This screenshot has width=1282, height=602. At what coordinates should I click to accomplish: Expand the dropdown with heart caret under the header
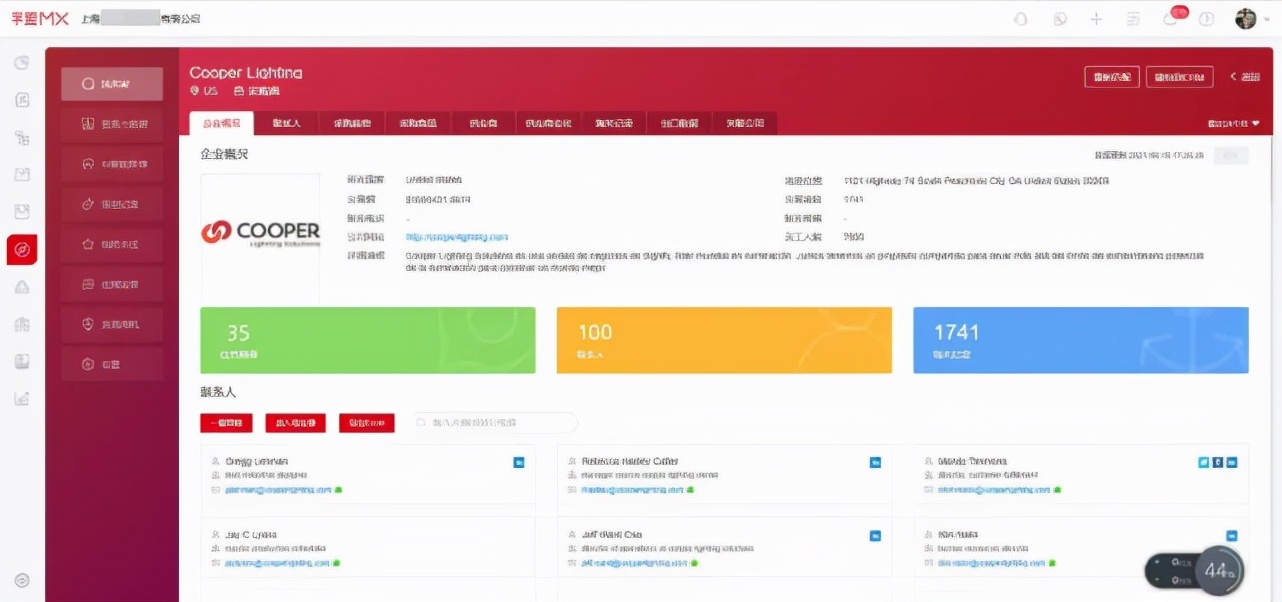pos(1233,124)
